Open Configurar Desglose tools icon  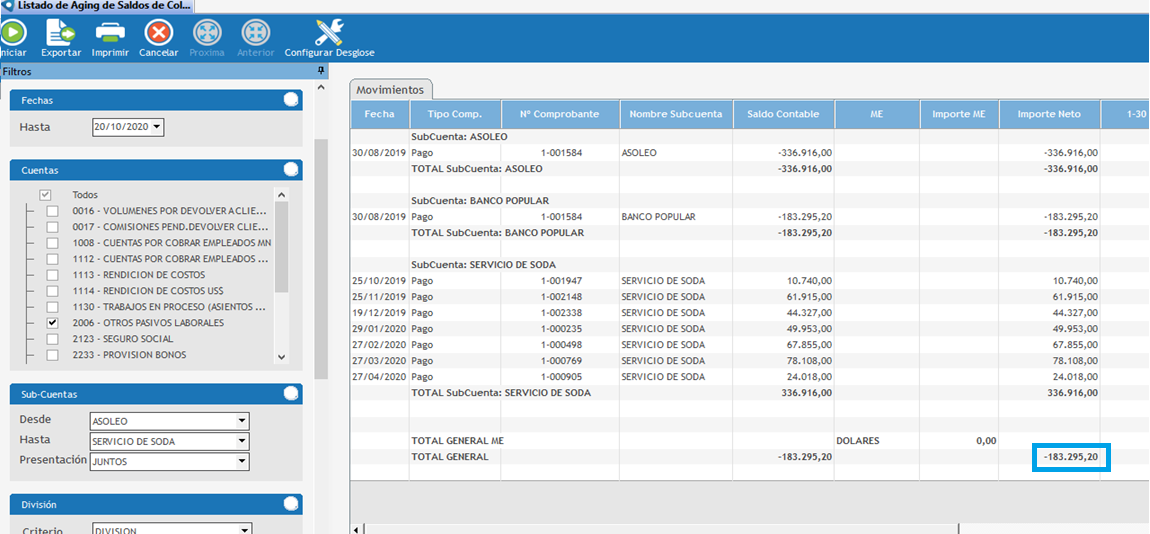329,33
